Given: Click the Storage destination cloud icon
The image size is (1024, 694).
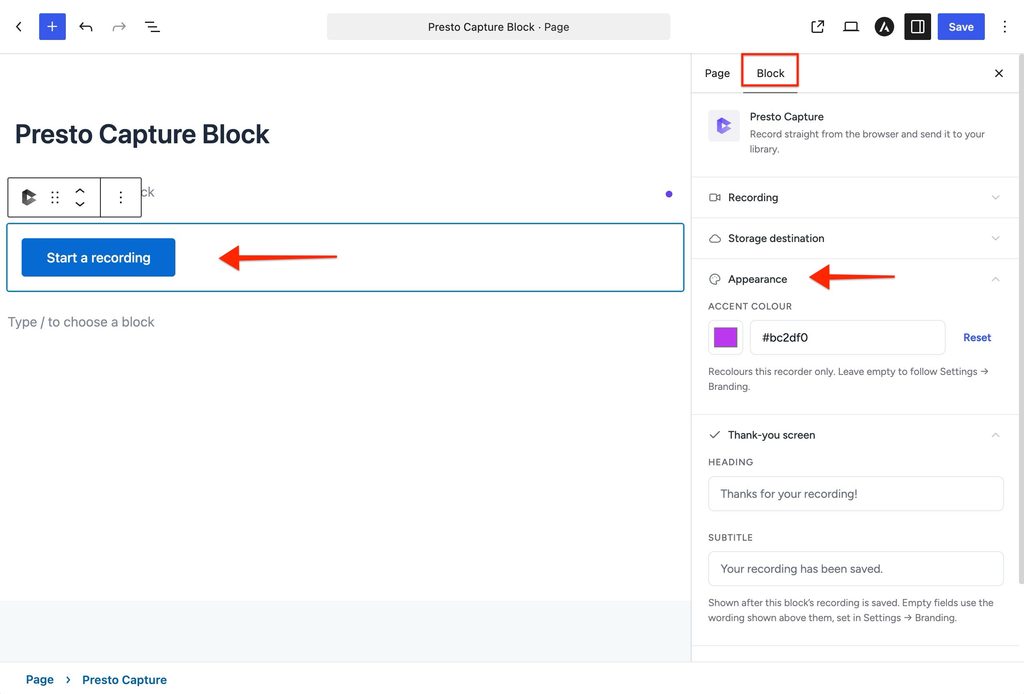Looking at the screenshot, I should pyautogui.click(x=714, y=238).
